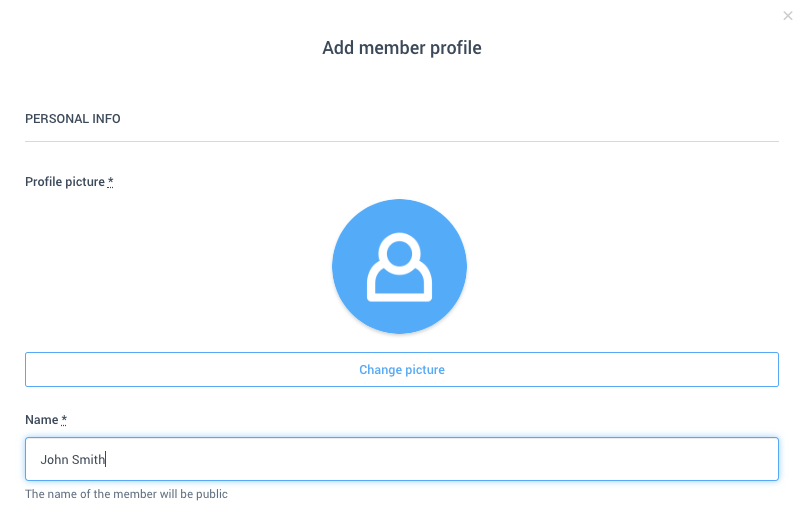Click the word picture in Change picture

(x=424, y=370)
